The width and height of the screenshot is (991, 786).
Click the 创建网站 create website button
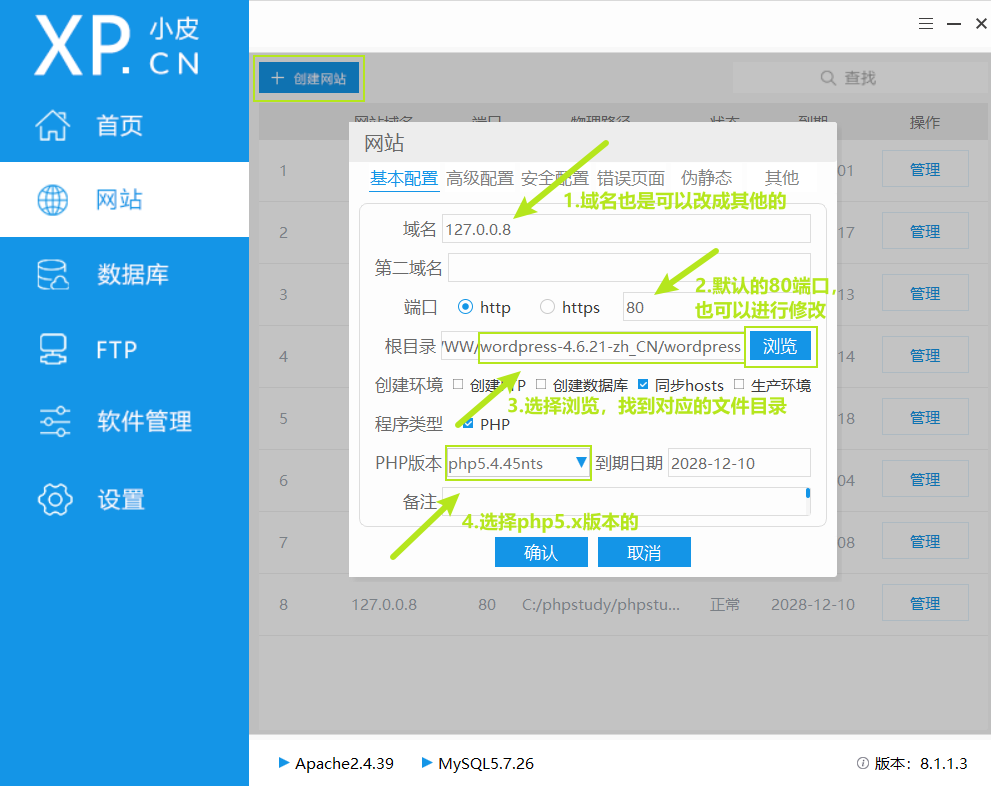(309, 77)
